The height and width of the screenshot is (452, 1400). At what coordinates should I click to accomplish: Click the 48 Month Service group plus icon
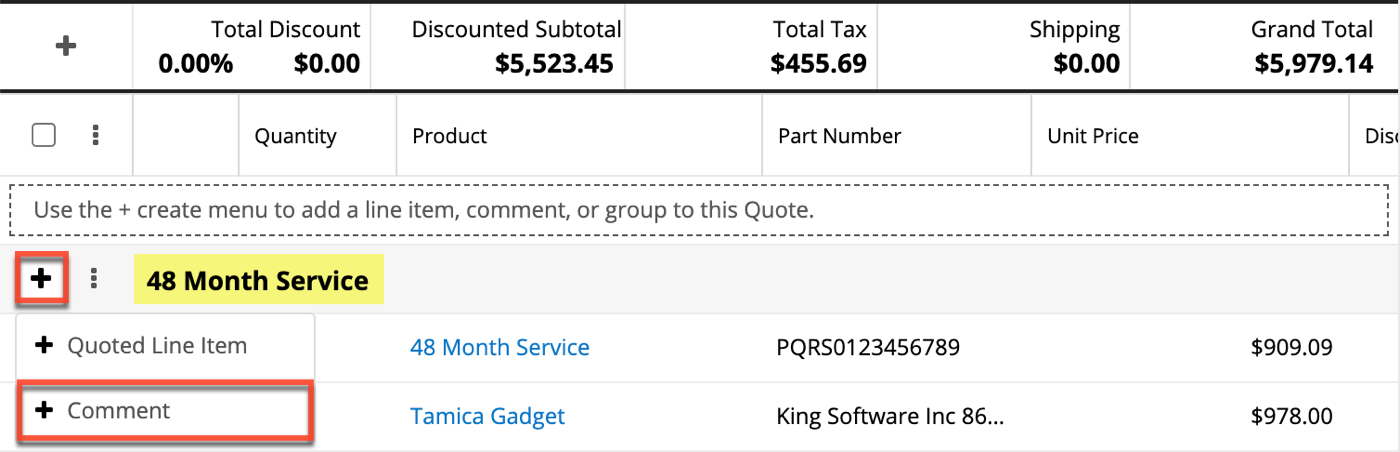coord(41,279)
